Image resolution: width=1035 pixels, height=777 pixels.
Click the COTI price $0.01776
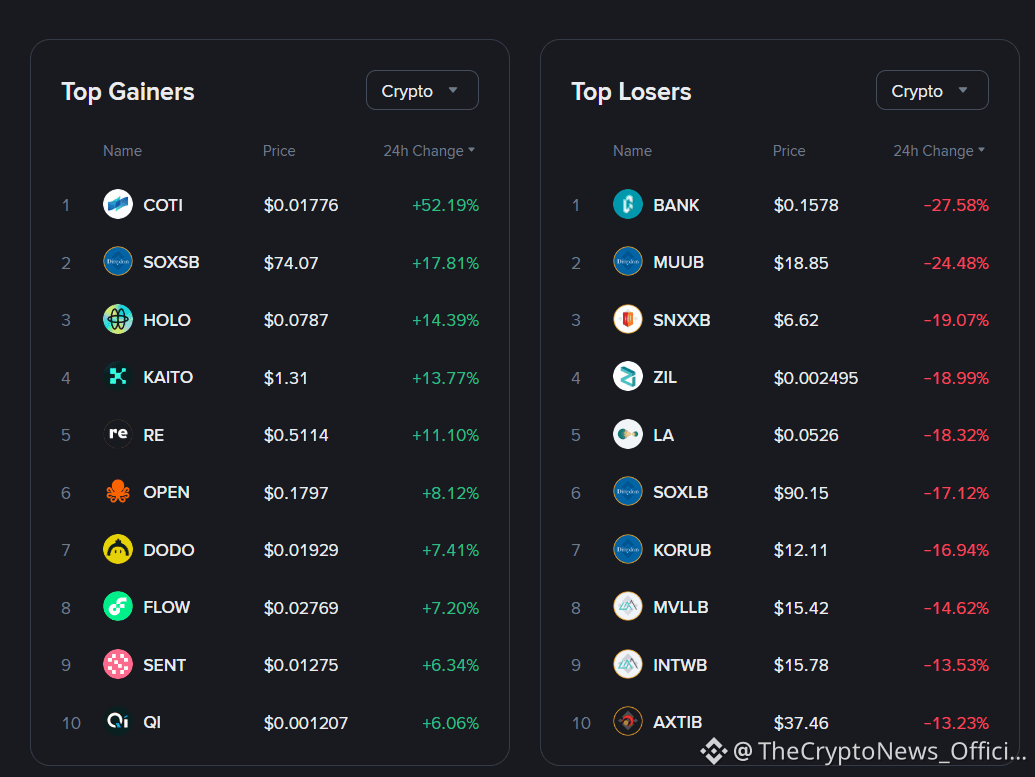point(301,205)
